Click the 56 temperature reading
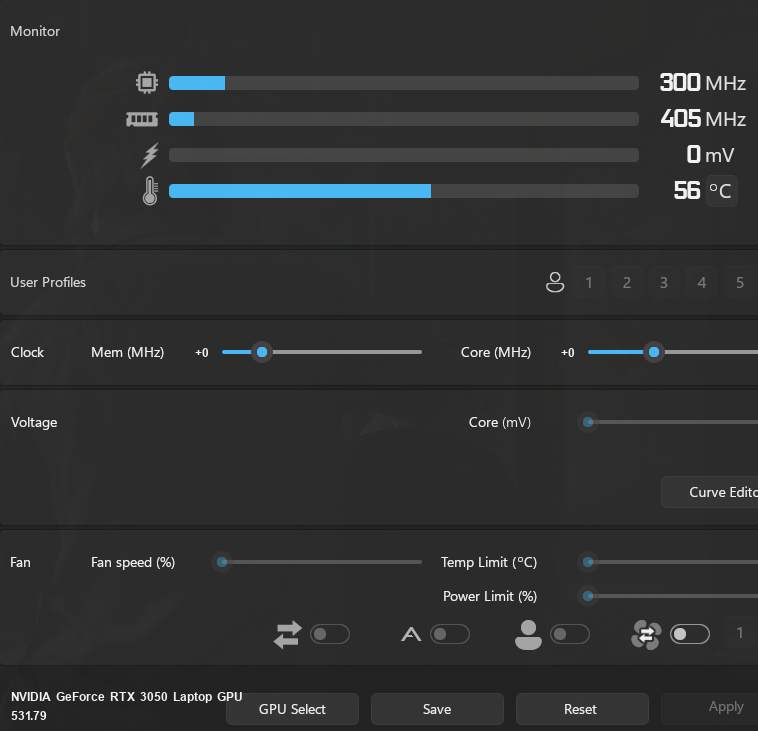This screenshot has height=731, width=758. 686,190
